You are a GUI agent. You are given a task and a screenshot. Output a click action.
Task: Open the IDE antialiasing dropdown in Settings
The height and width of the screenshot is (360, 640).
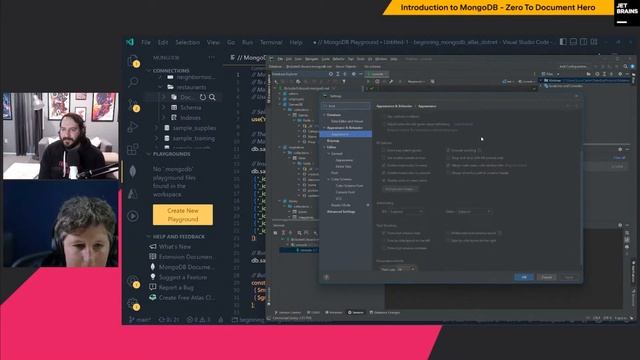click(x=406, y=212)
